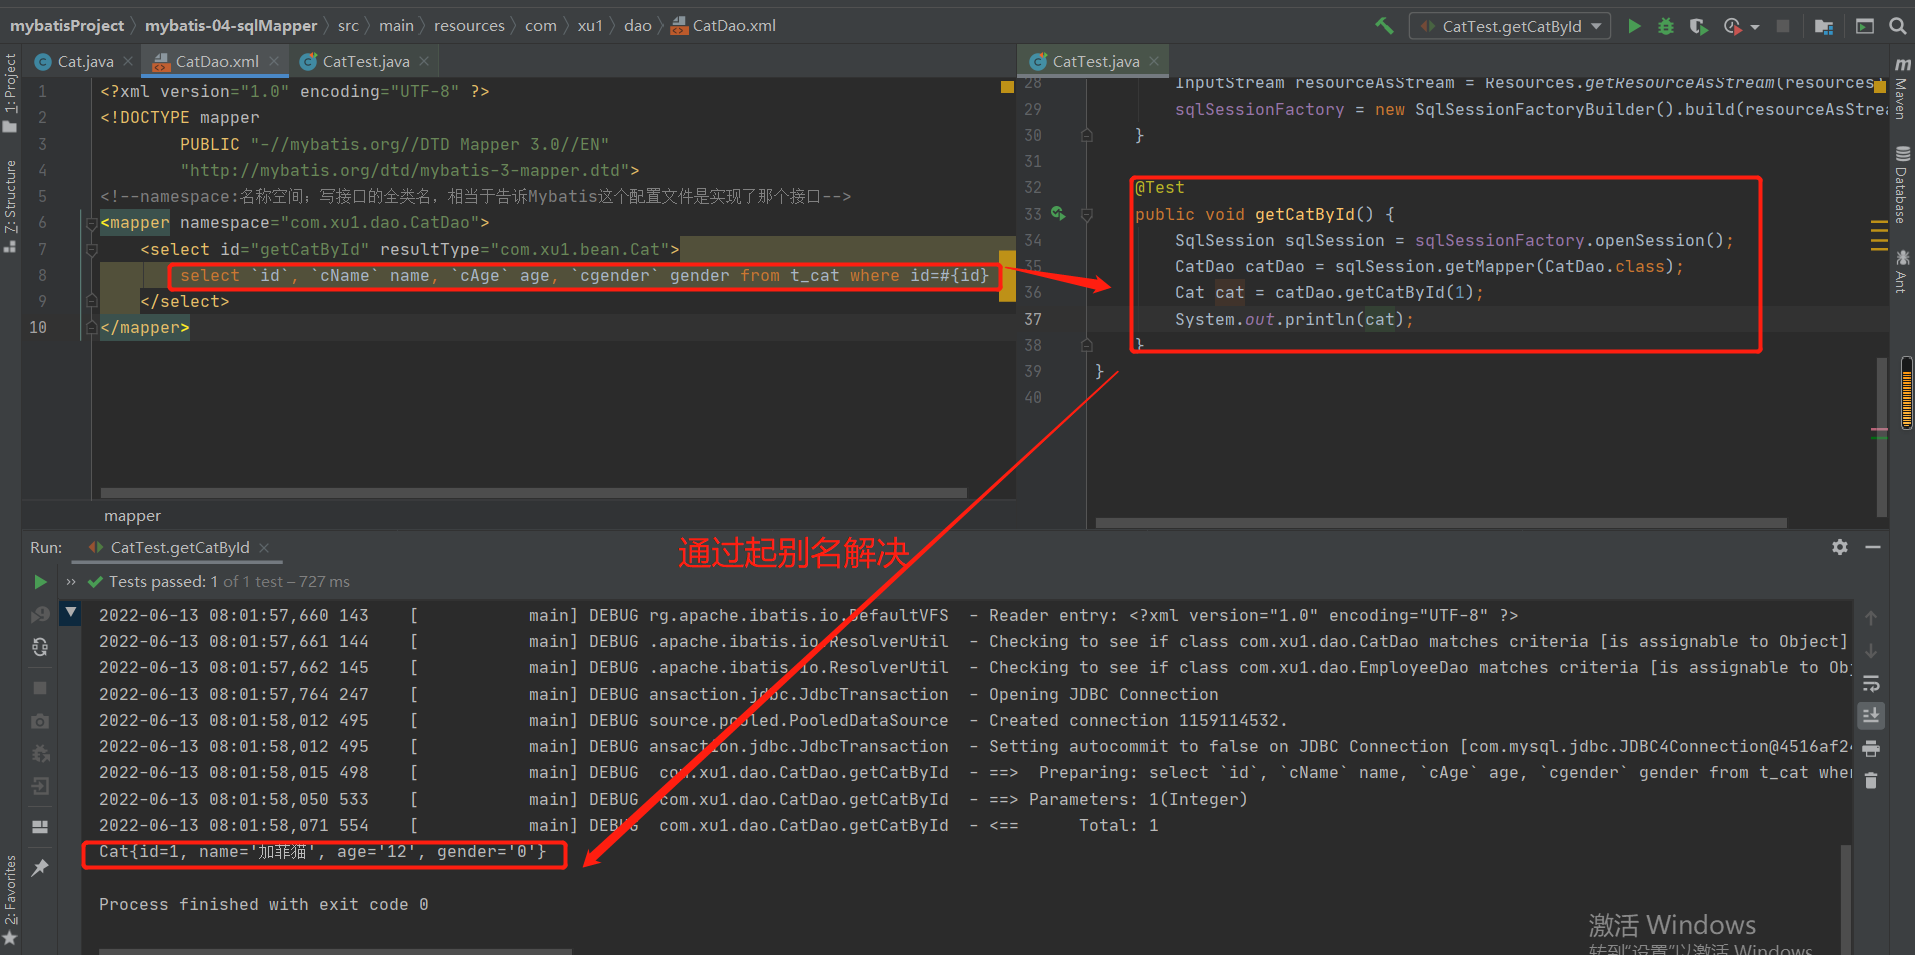This screenshot has width=1915, height=955.
Task: Switch to CatTest.java tab in left editor
Action: [365, 61]
